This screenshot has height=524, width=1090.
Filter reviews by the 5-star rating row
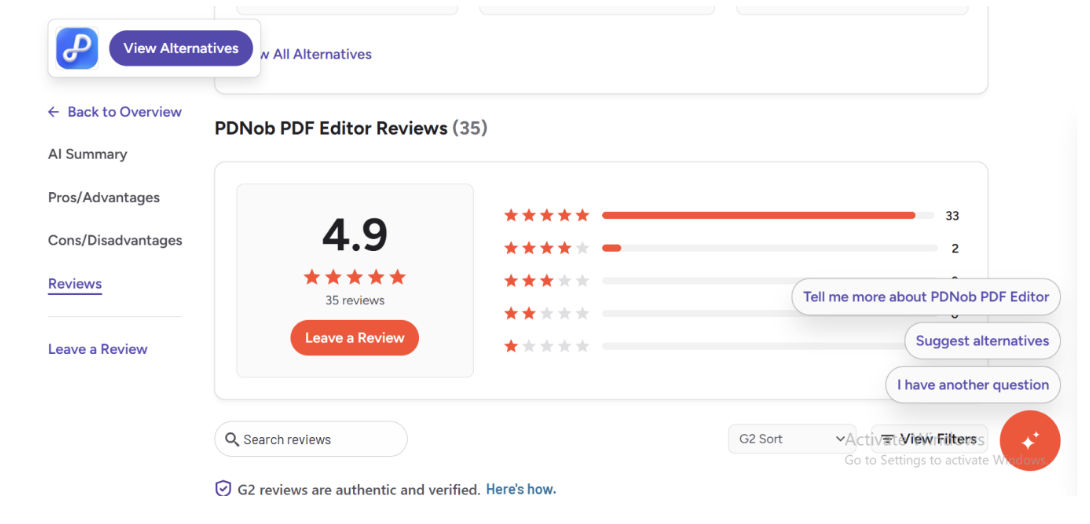coord(546,215)
